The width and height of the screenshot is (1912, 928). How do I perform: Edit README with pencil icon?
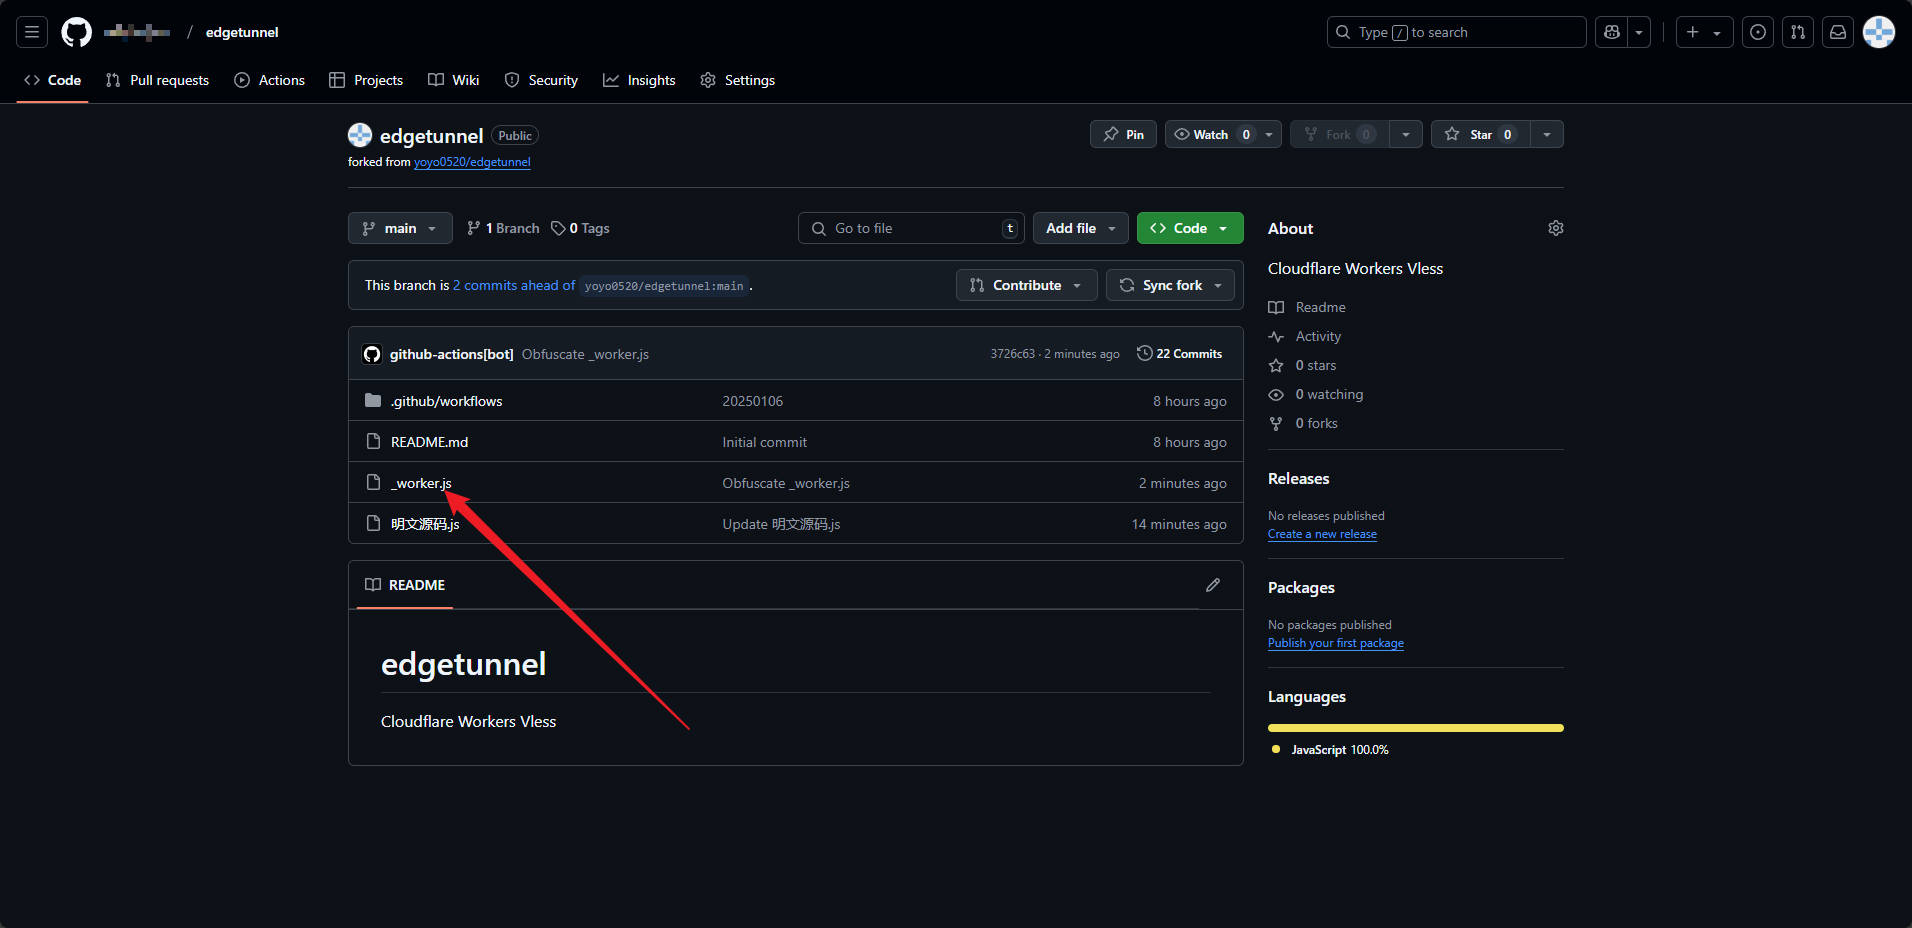1213,585
